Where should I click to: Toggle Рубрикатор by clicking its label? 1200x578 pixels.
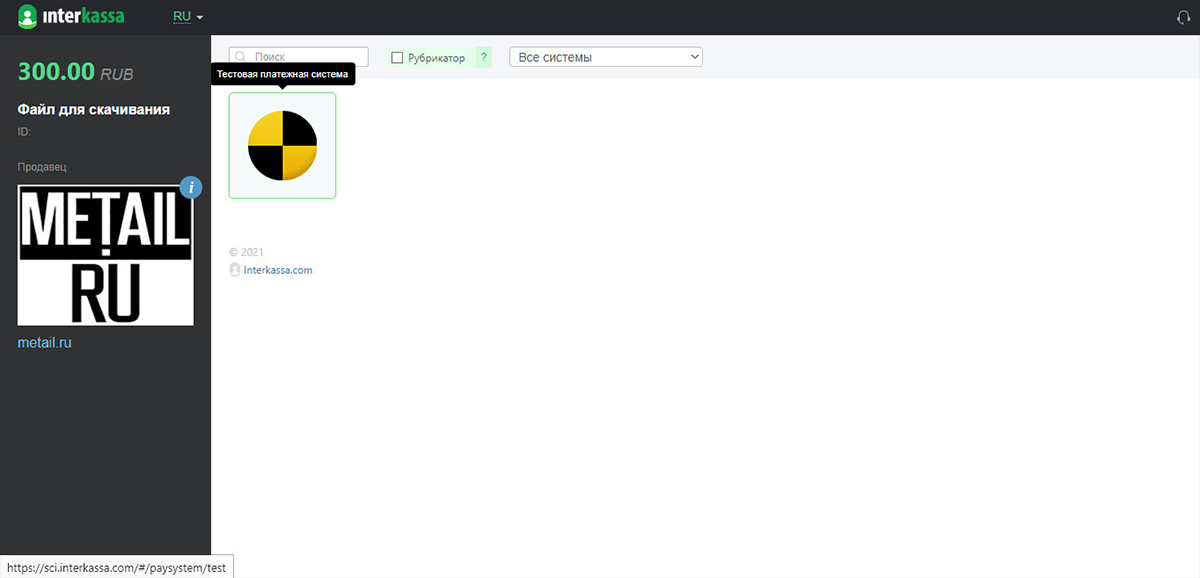coord(436,58)
